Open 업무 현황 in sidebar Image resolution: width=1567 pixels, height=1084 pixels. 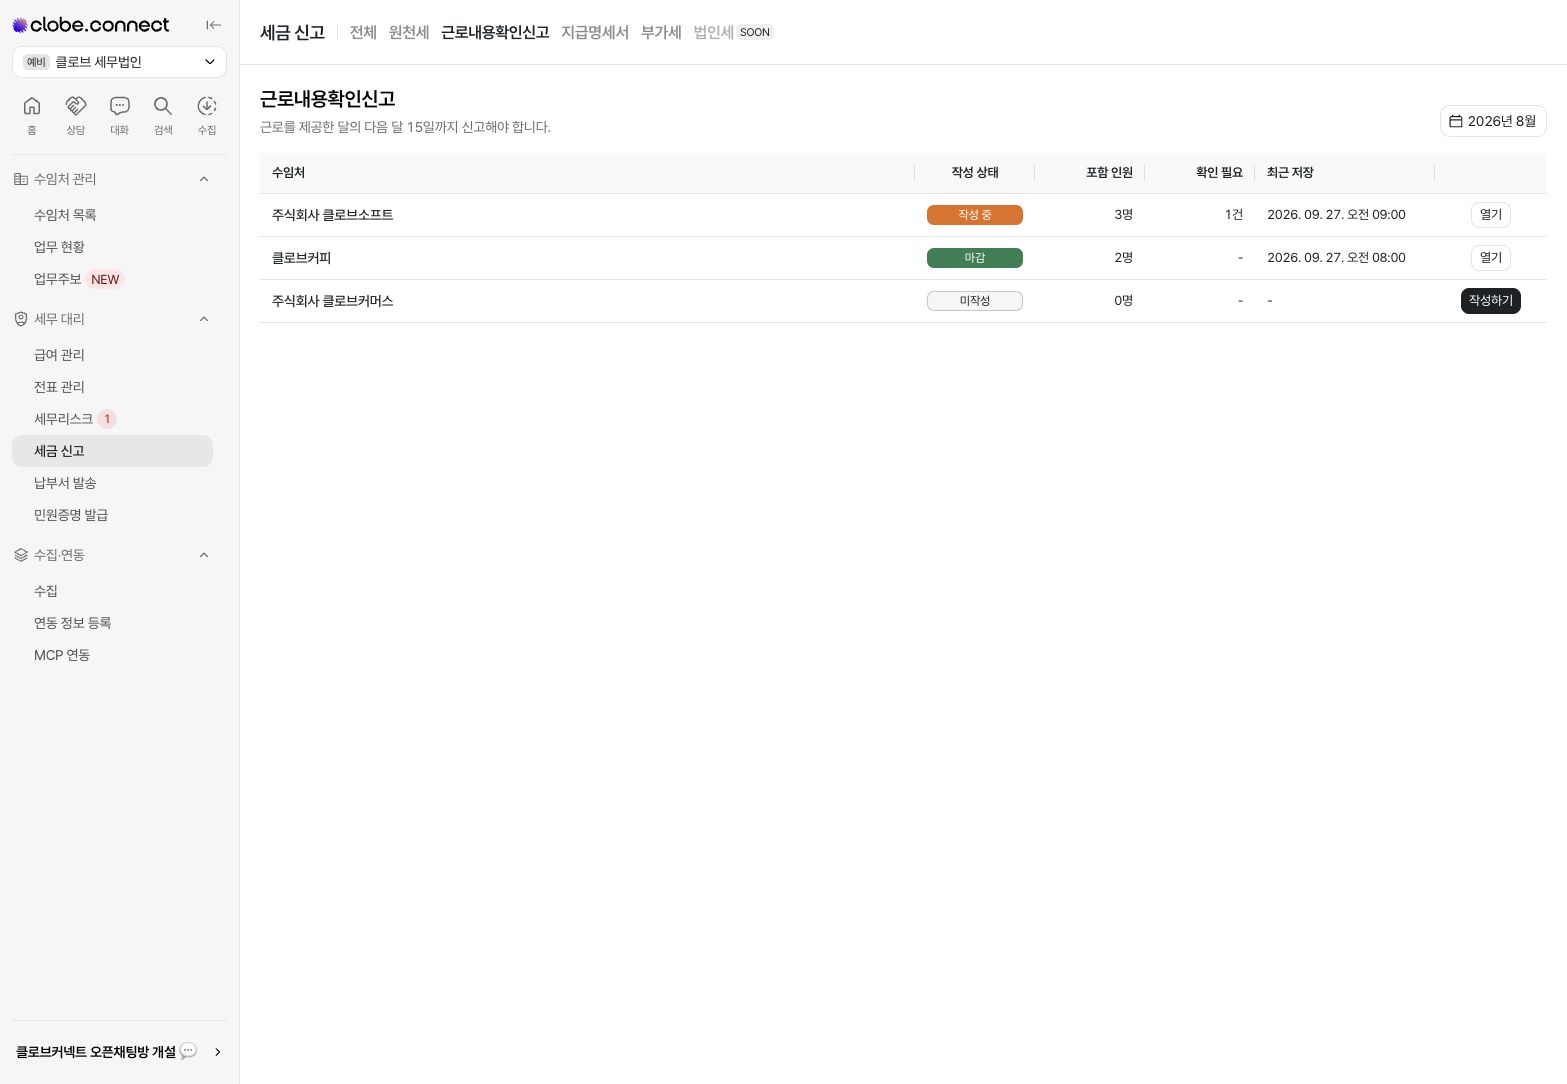(112, 247)
